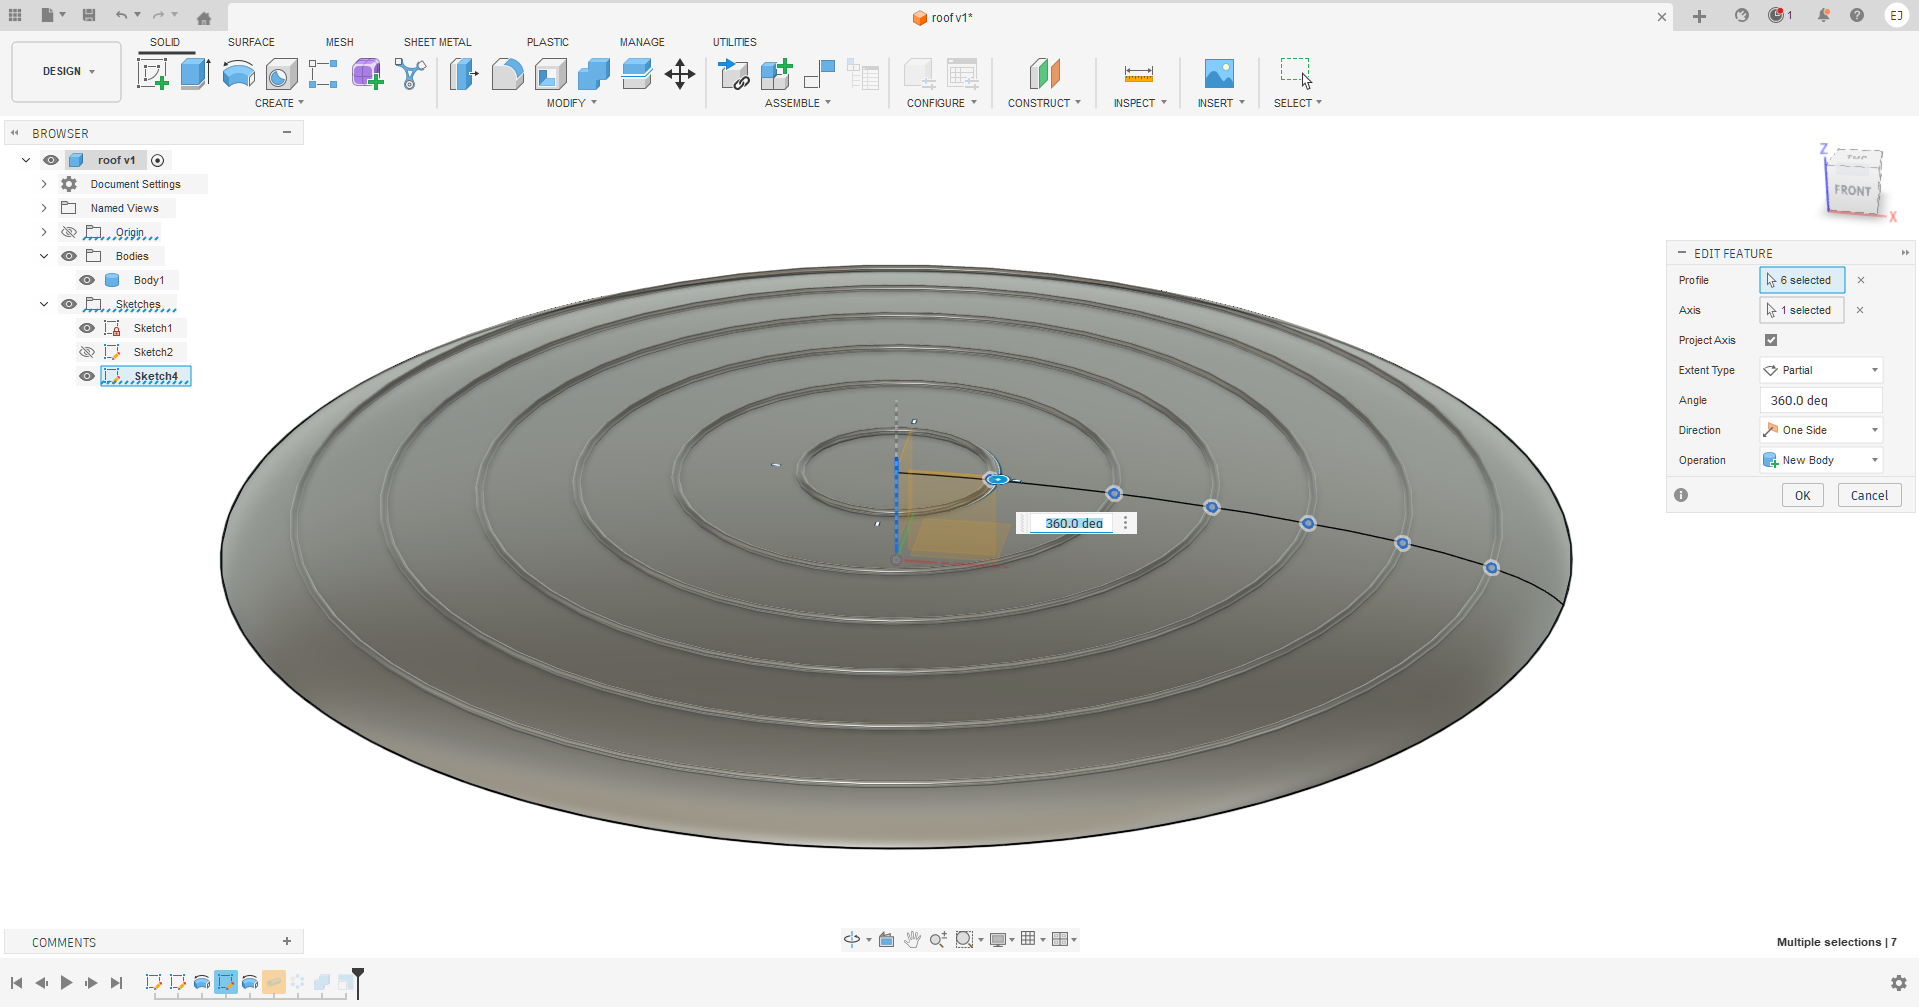Click the Look At tool
The width and height of the screenshot is (1919, 1007).
coord(886,939)
